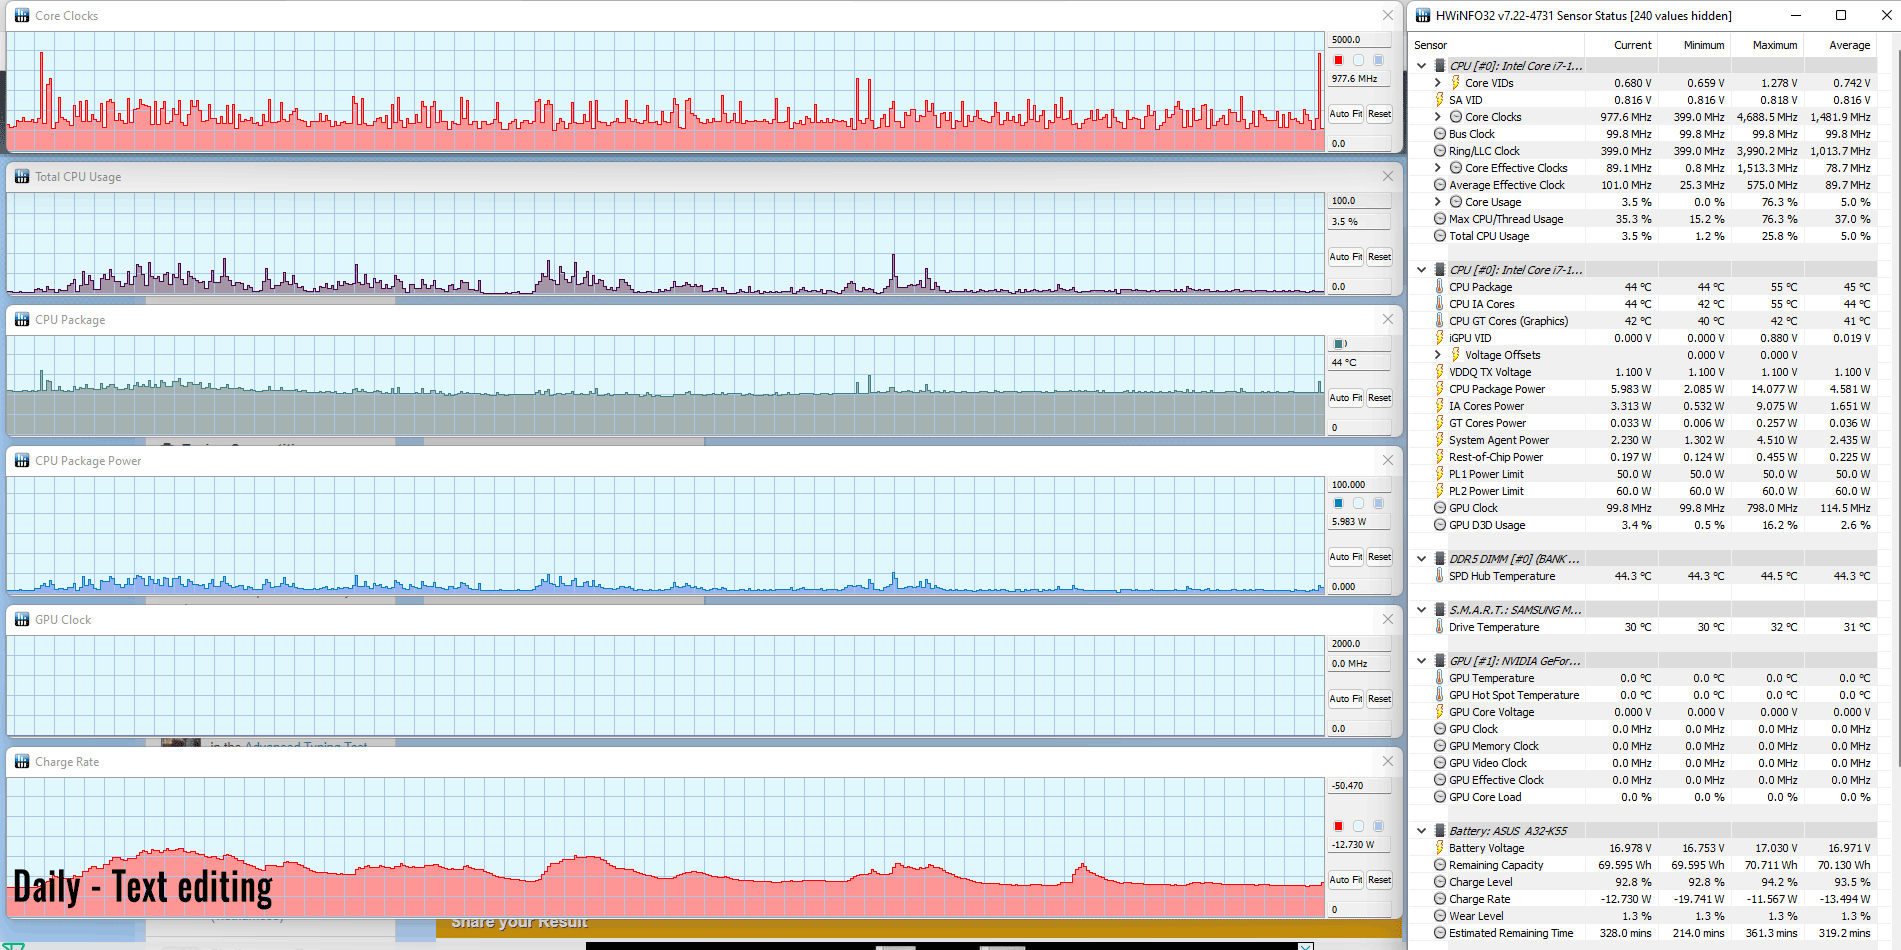Image resolution: width=1901 pixels, height=950 pixels.
Task: Click the clock icon beside Charge Rate sensor
Action: pos(1439,899)
